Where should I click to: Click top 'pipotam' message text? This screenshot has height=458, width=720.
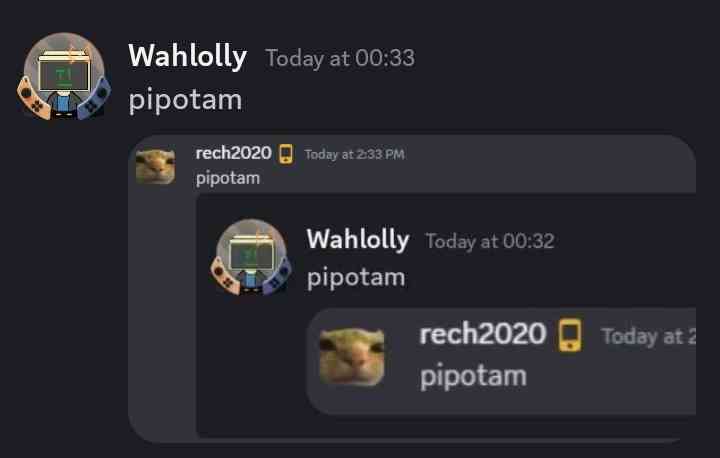coord(186,101)
